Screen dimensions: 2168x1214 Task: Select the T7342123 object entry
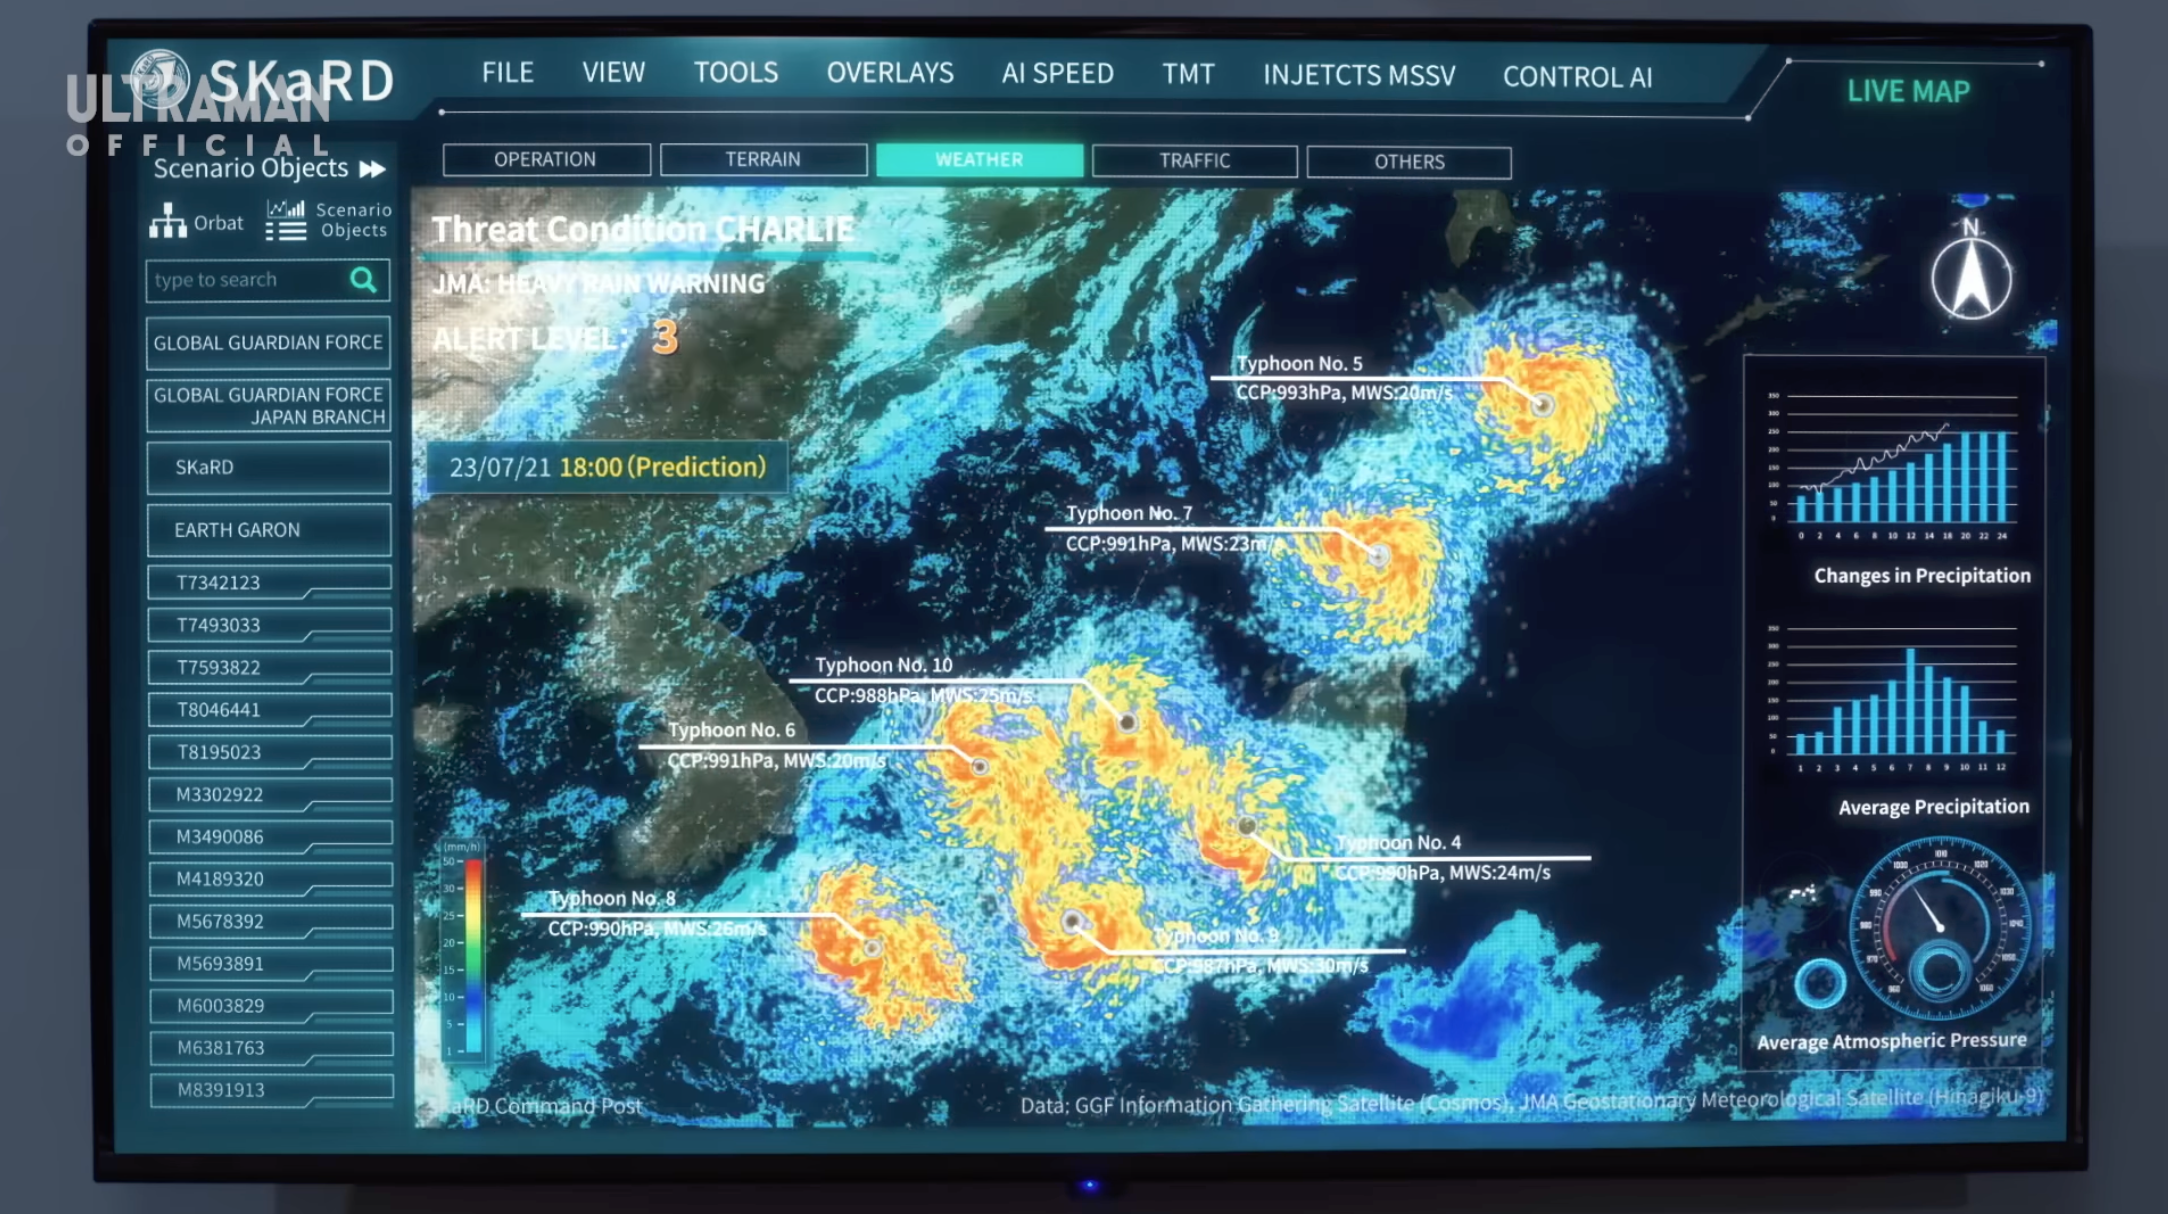(x=268, y=582)
